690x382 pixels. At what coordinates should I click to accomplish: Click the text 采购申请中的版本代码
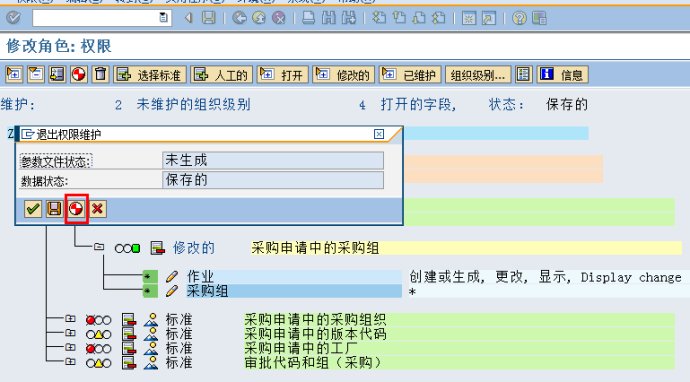click(315, 334)
